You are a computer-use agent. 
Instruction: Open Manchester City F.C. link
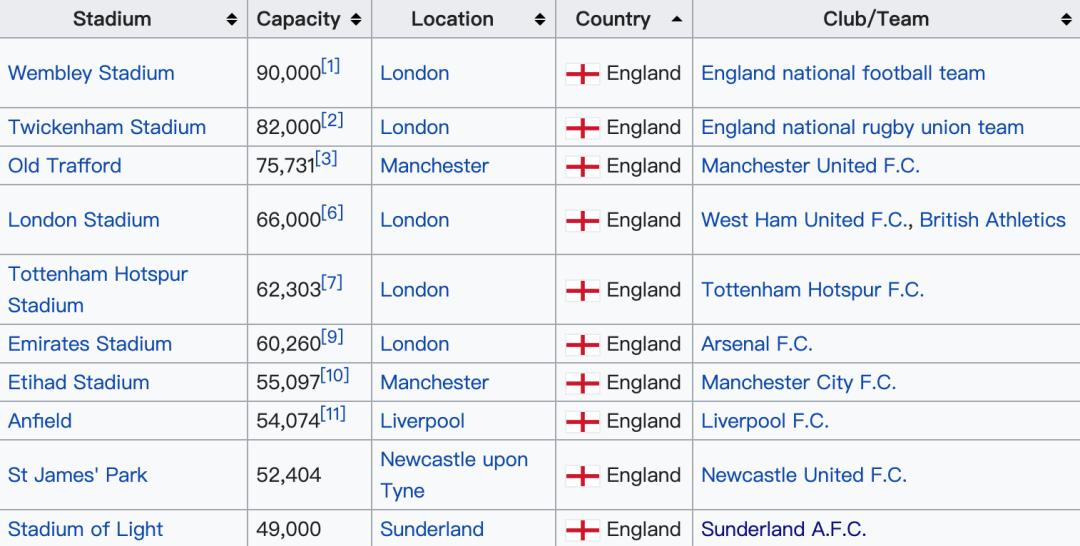coord(798,382)
